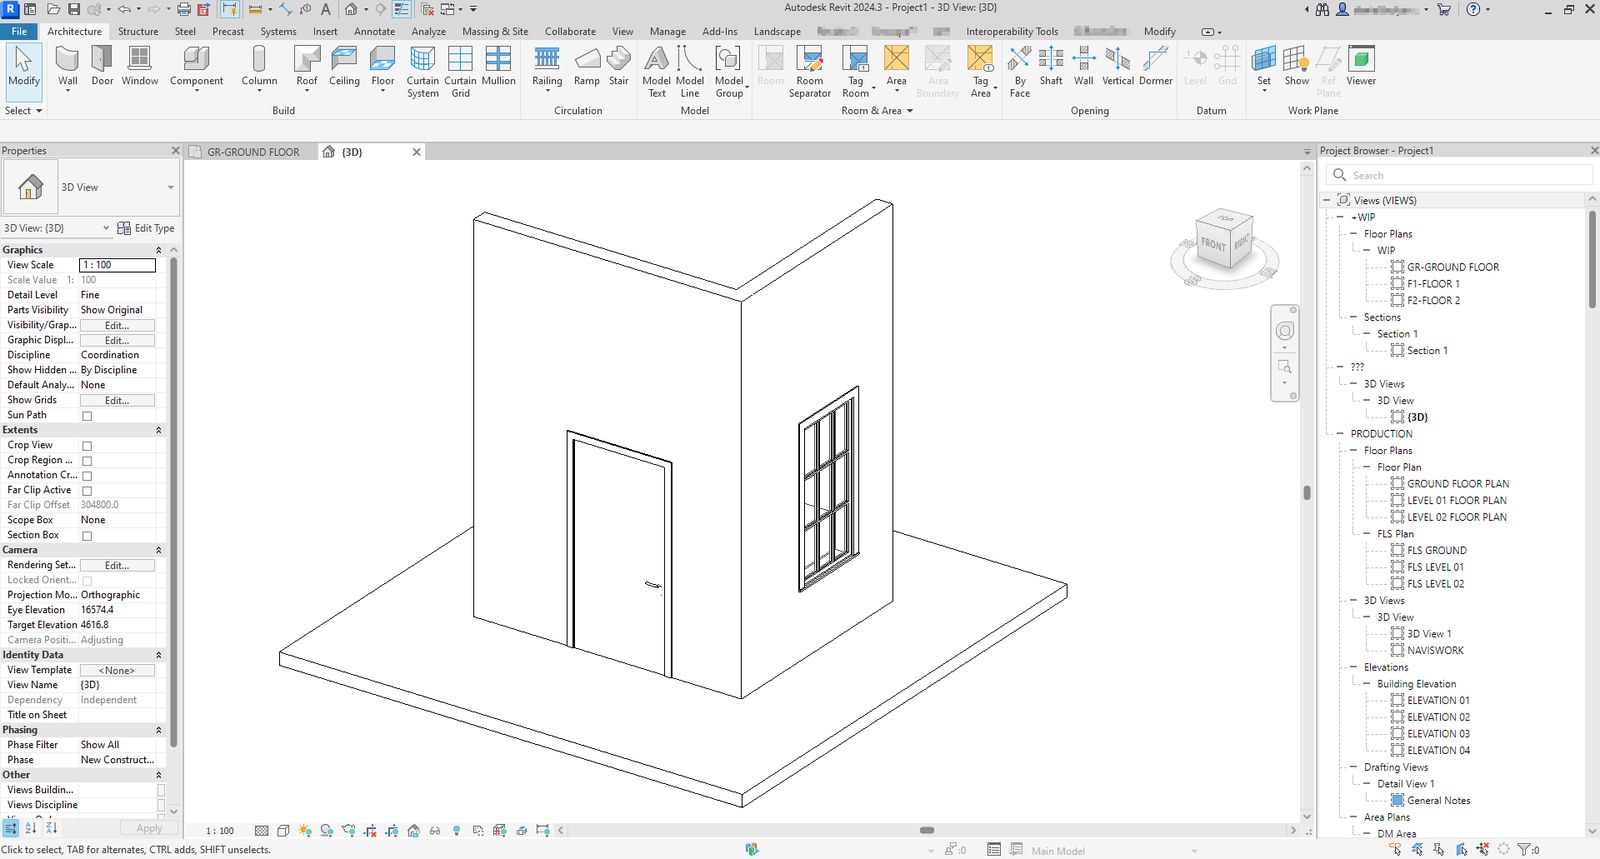The width and height of the screenshot is (1600, 859).
Task: Select the Door tool
Action: [102, 67]
